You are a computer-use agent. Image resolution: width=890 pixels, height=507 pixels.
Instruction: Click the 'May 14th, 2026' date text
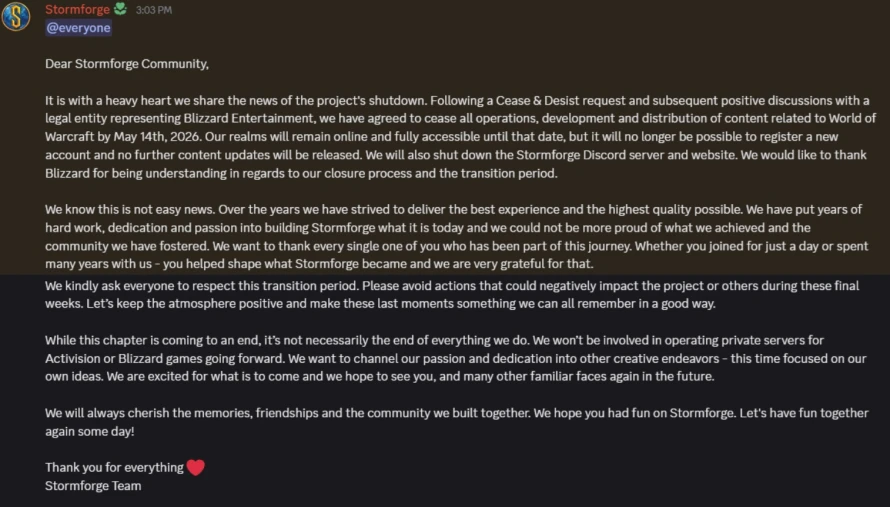click(x=157, y=137)
